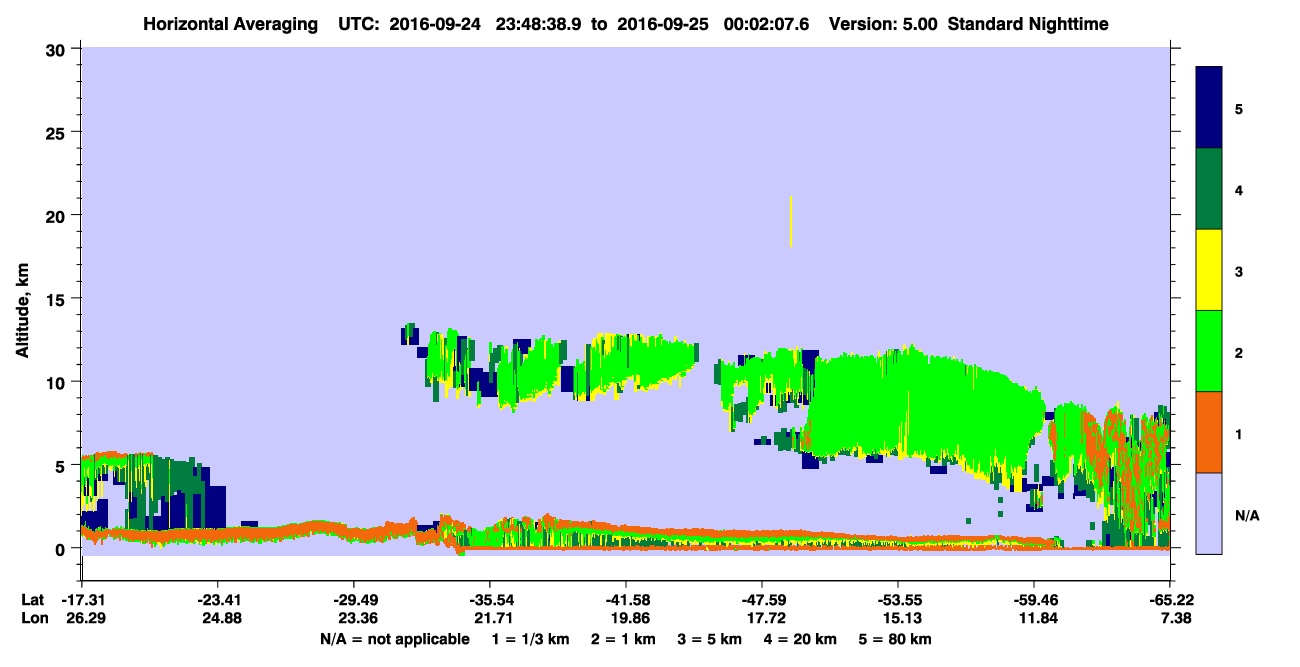Click the altitude tick label 0

pos(63,548)
